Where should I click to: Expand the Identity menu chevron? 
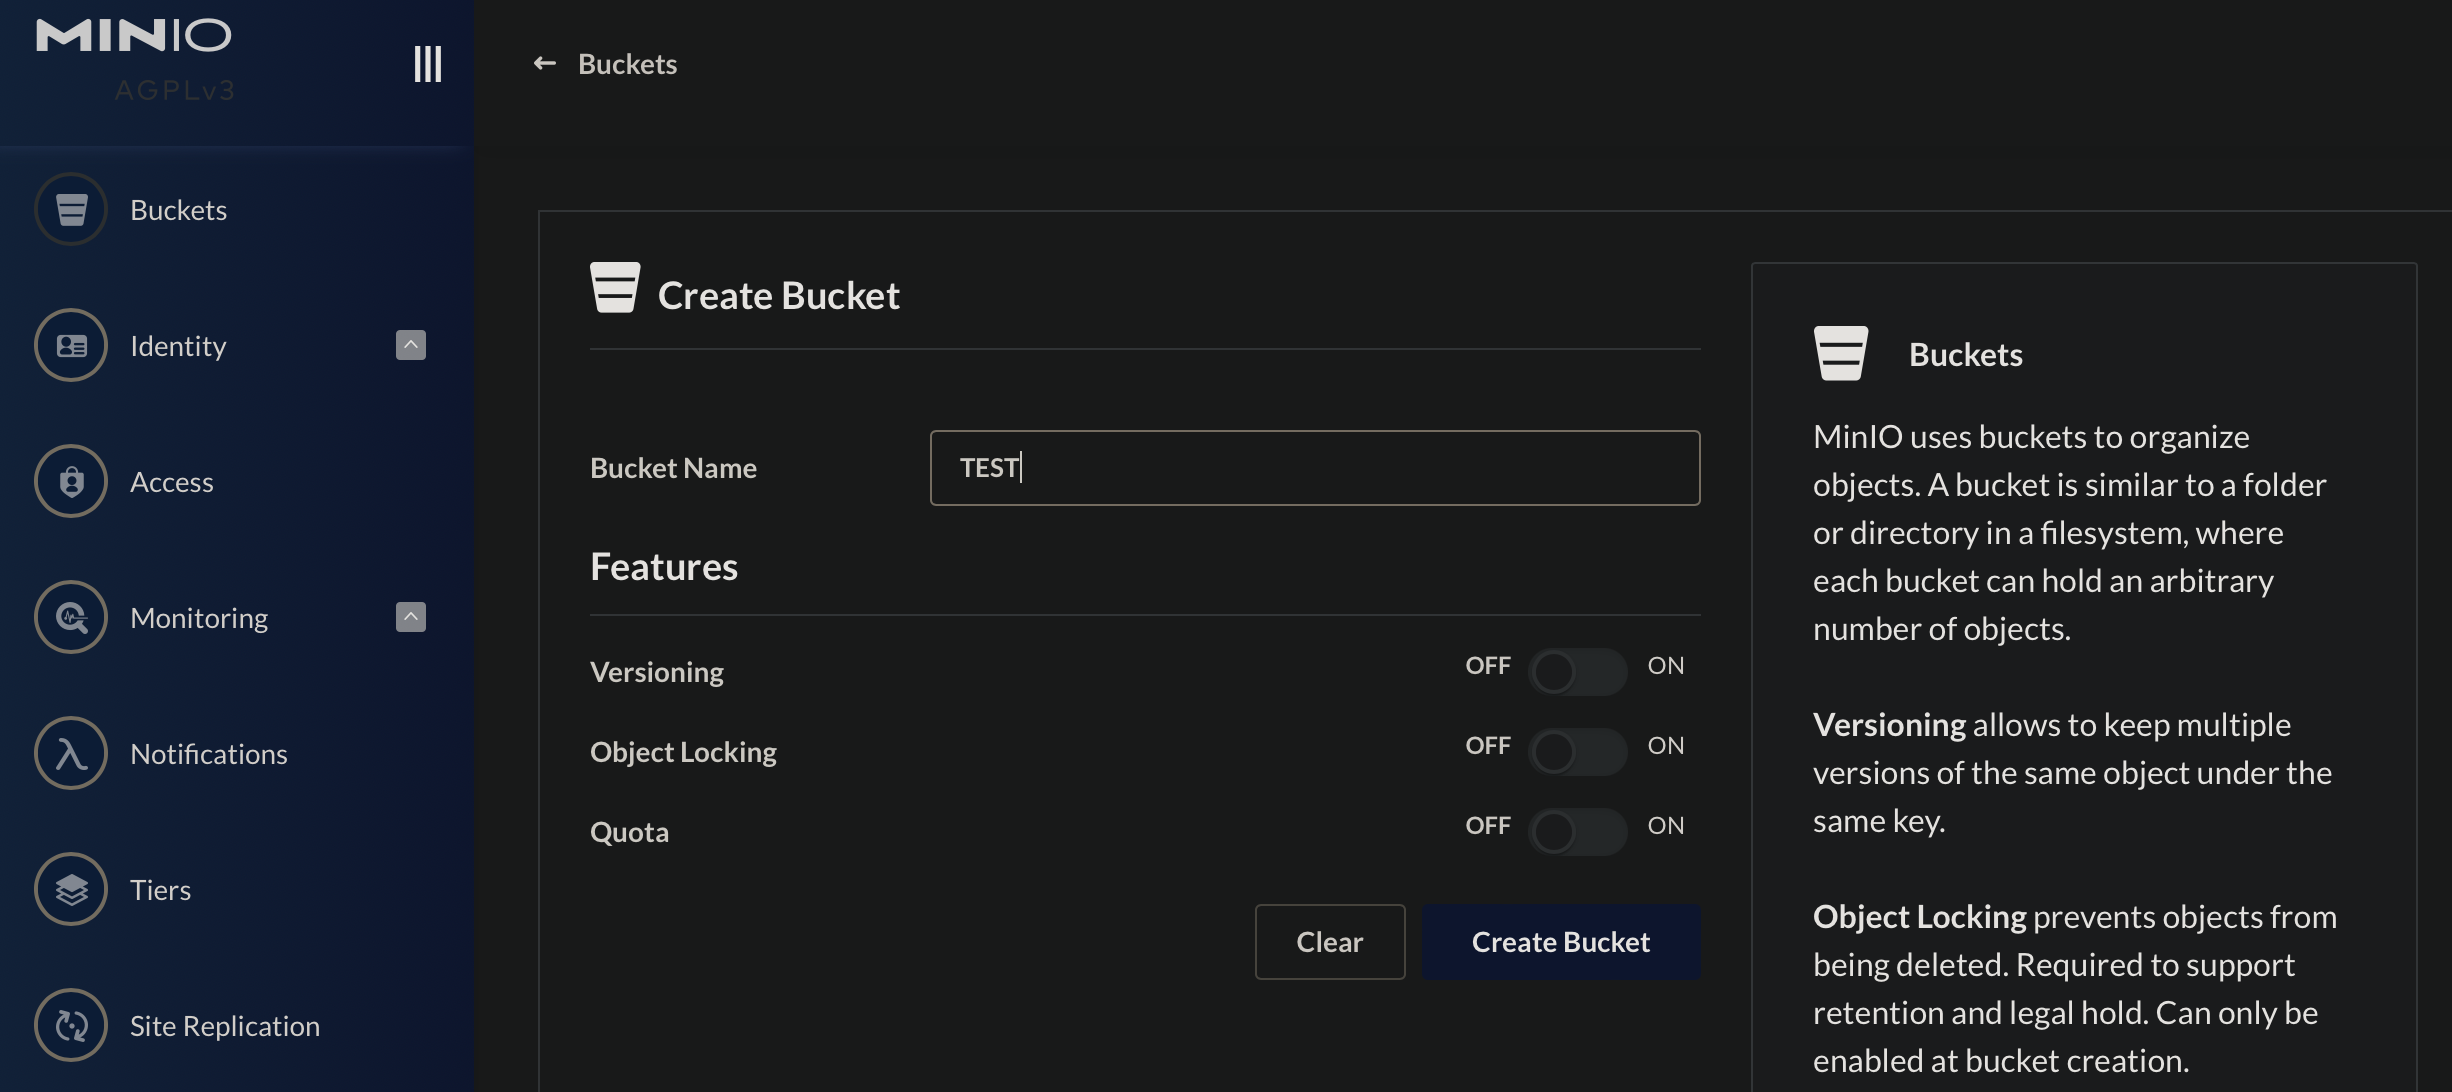pyautogui.click(x=411, y=345)
